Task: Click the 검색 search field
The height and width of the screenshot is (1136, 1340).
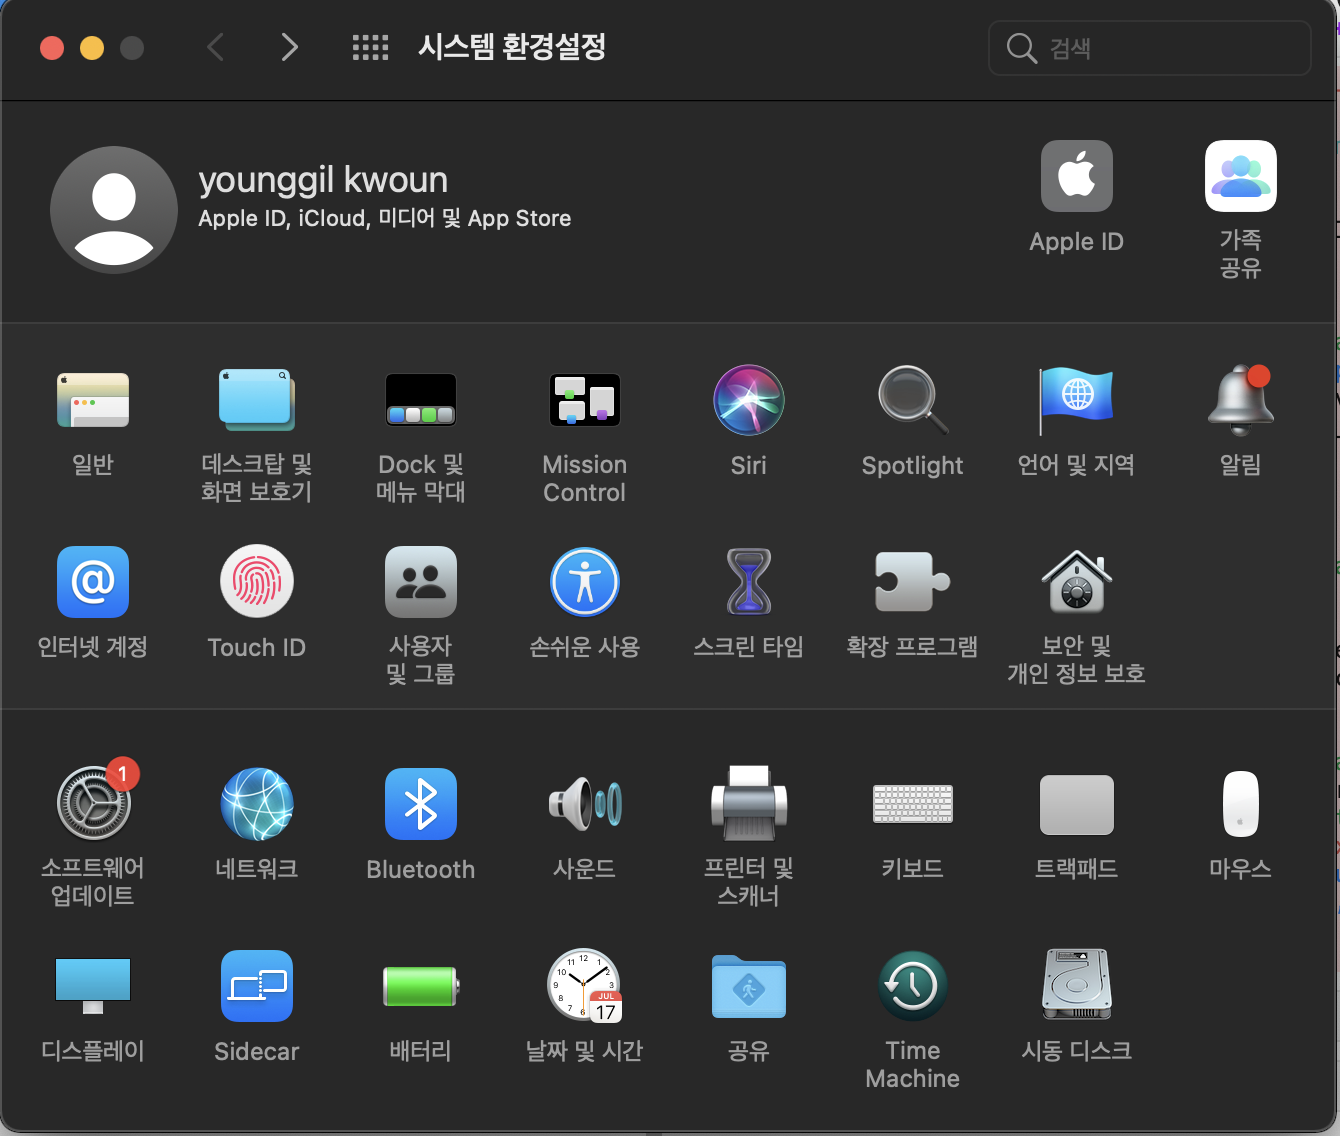Action: pos(1150,48)
